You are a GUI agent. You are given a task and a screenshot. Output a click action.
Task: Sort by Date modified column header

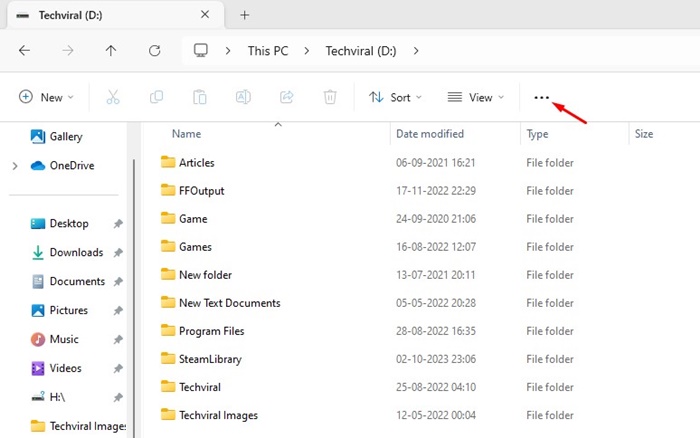[430, 134]
